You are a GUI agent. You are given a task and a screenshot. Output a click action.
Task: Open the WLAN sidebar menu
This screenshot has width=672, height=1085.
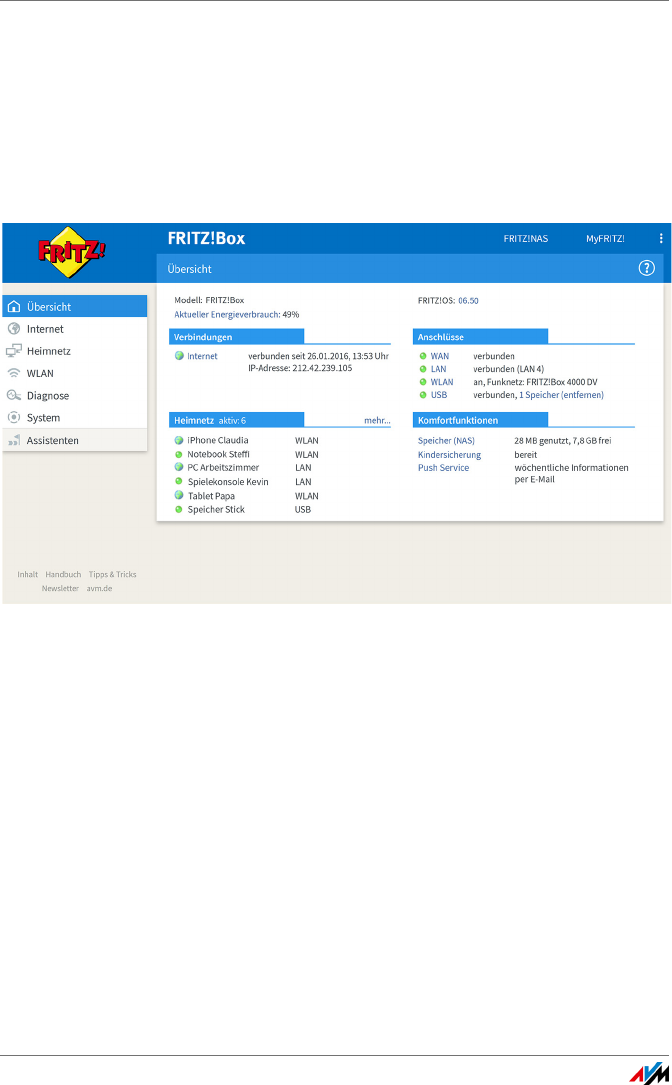(x=75, y=373)
